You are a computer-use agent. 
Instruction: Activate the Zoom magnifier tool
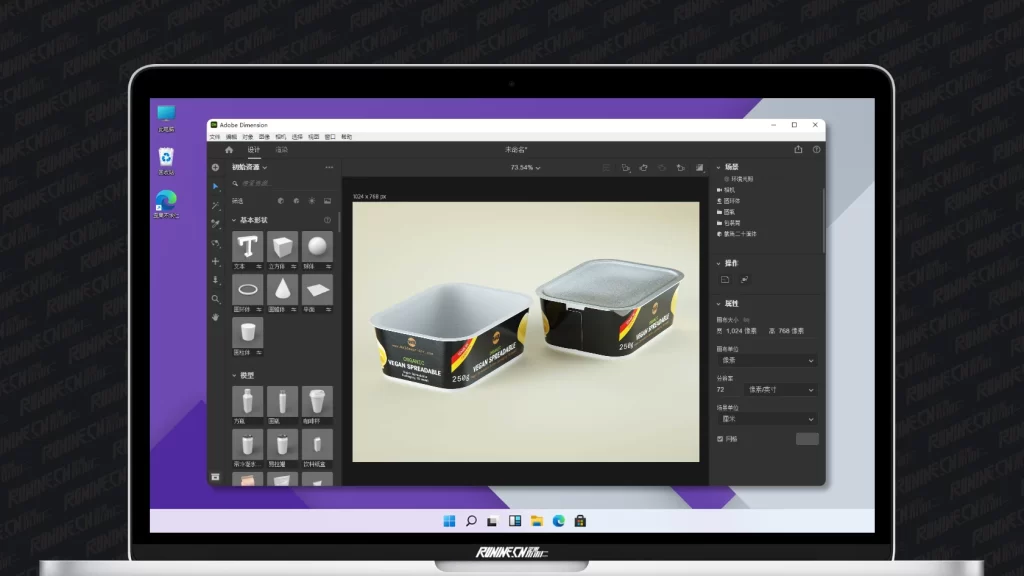tap(215, 298)
